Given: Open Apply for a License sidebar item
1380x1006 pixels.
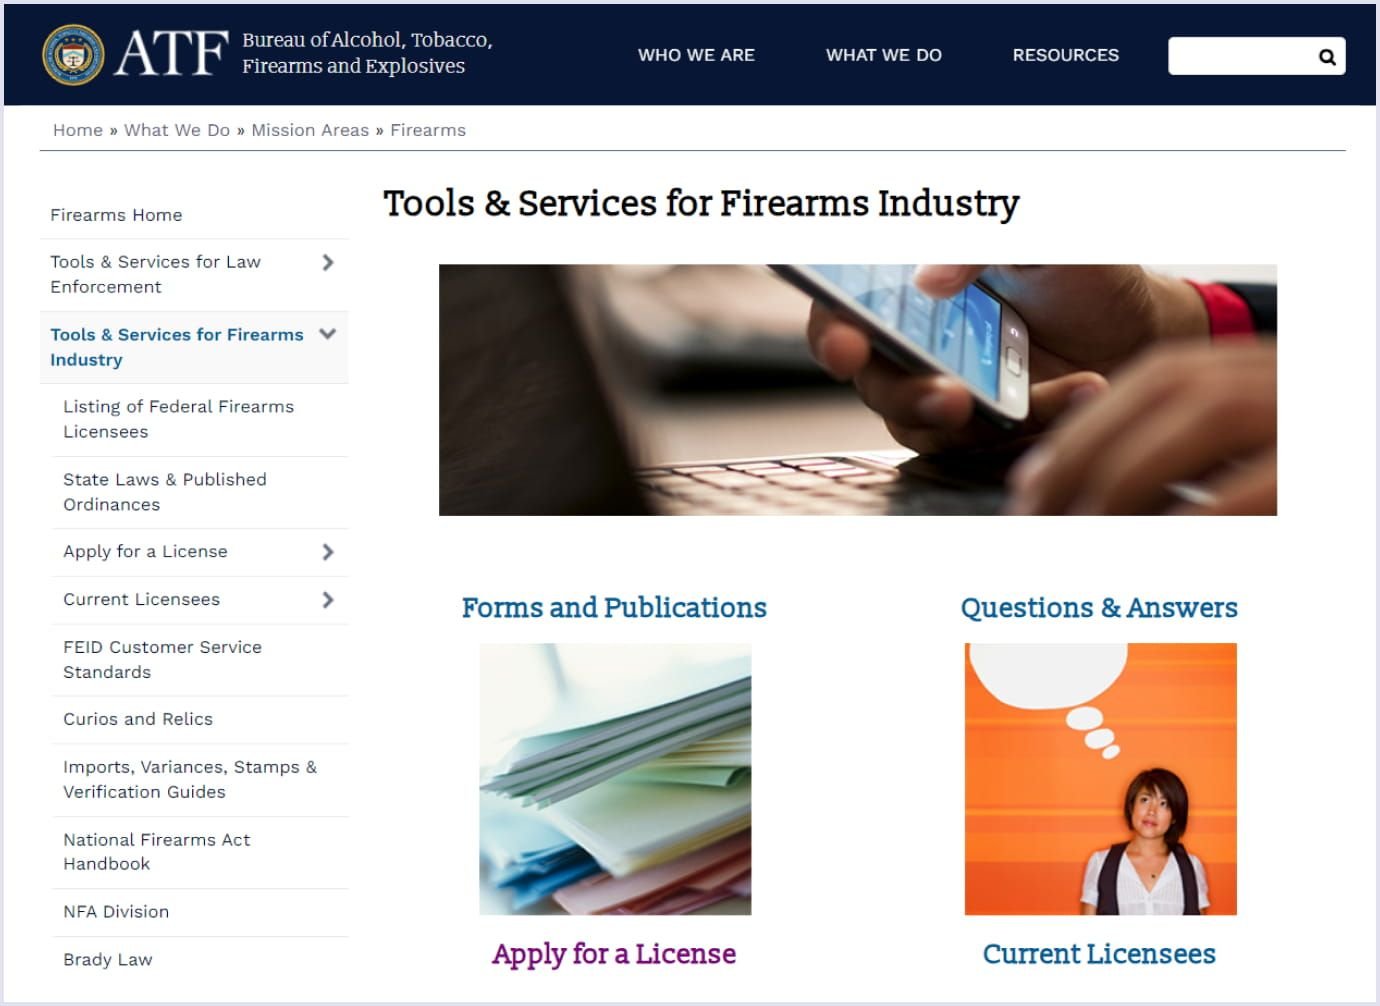Looking at the screenshot, I should coord(145,552).
